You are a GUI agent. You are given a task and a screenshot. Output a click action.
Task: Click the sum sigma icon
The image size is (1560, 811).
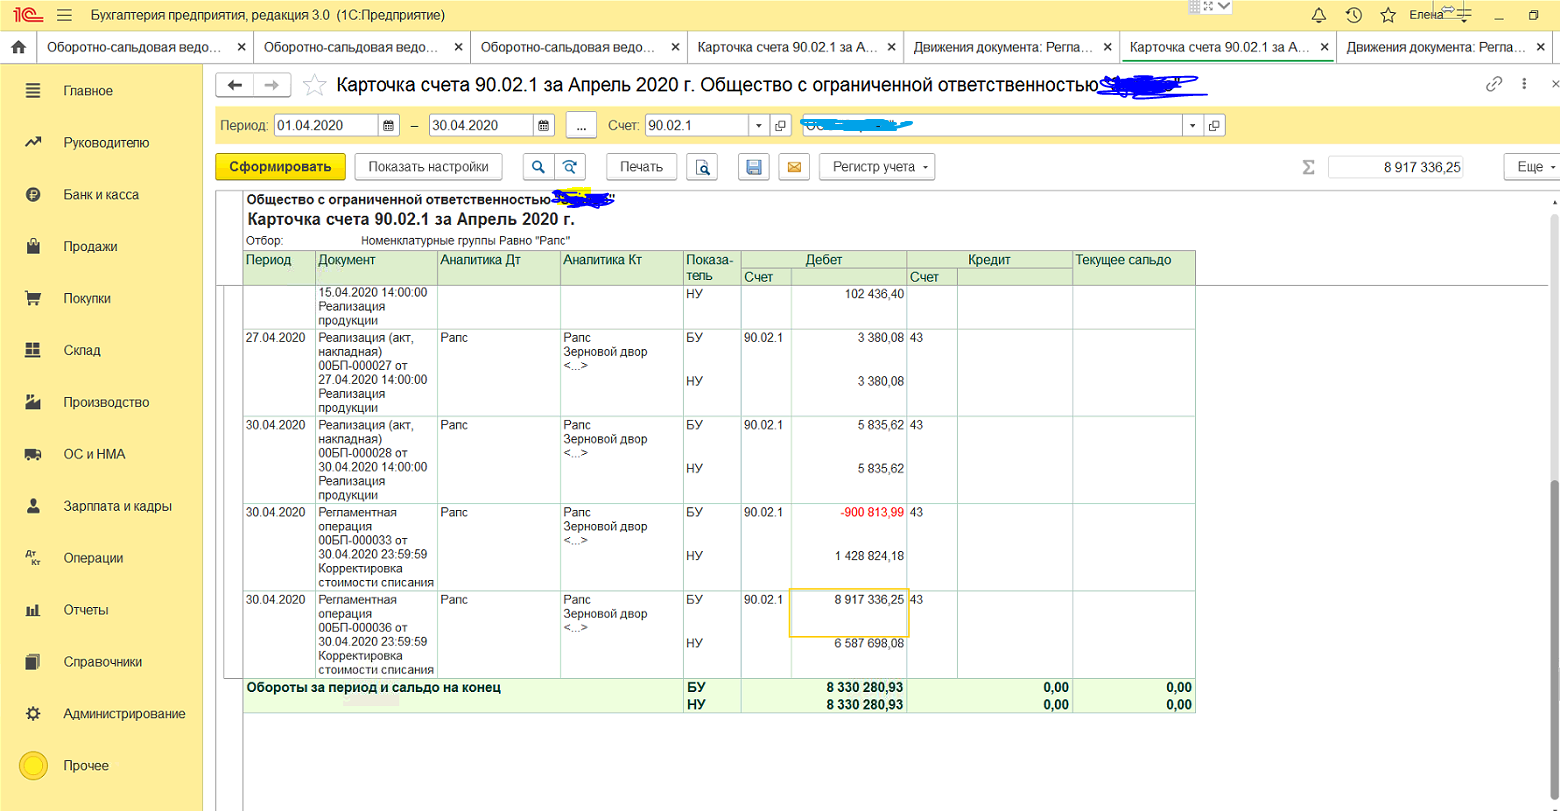click(x=1308, y=167)
